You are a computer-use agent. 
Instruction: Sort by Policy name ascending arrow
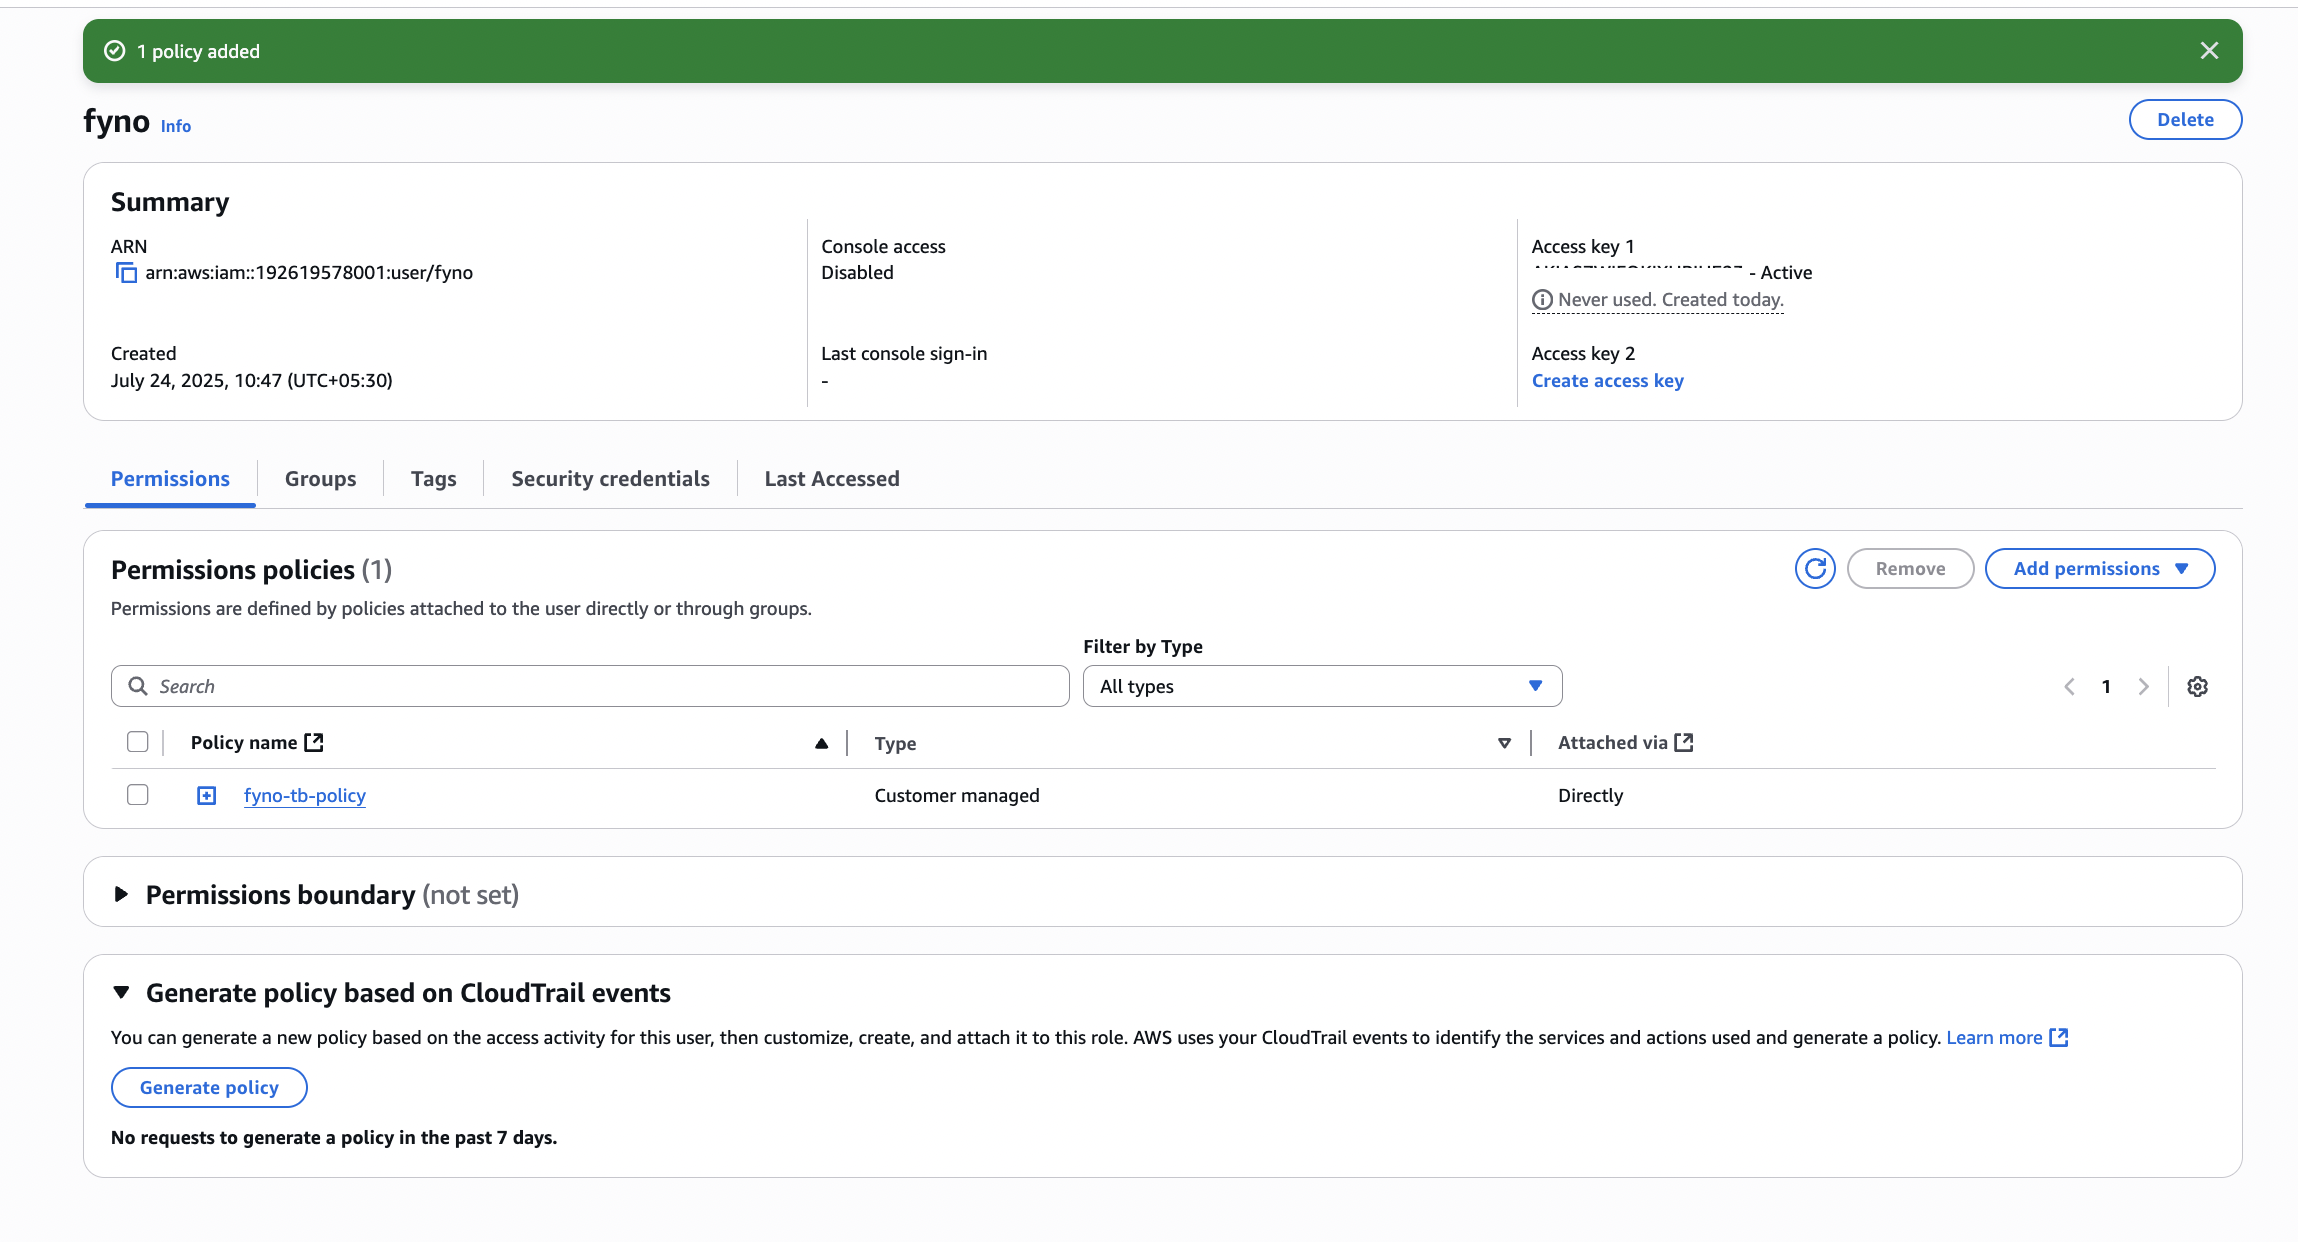coord(821,743)
